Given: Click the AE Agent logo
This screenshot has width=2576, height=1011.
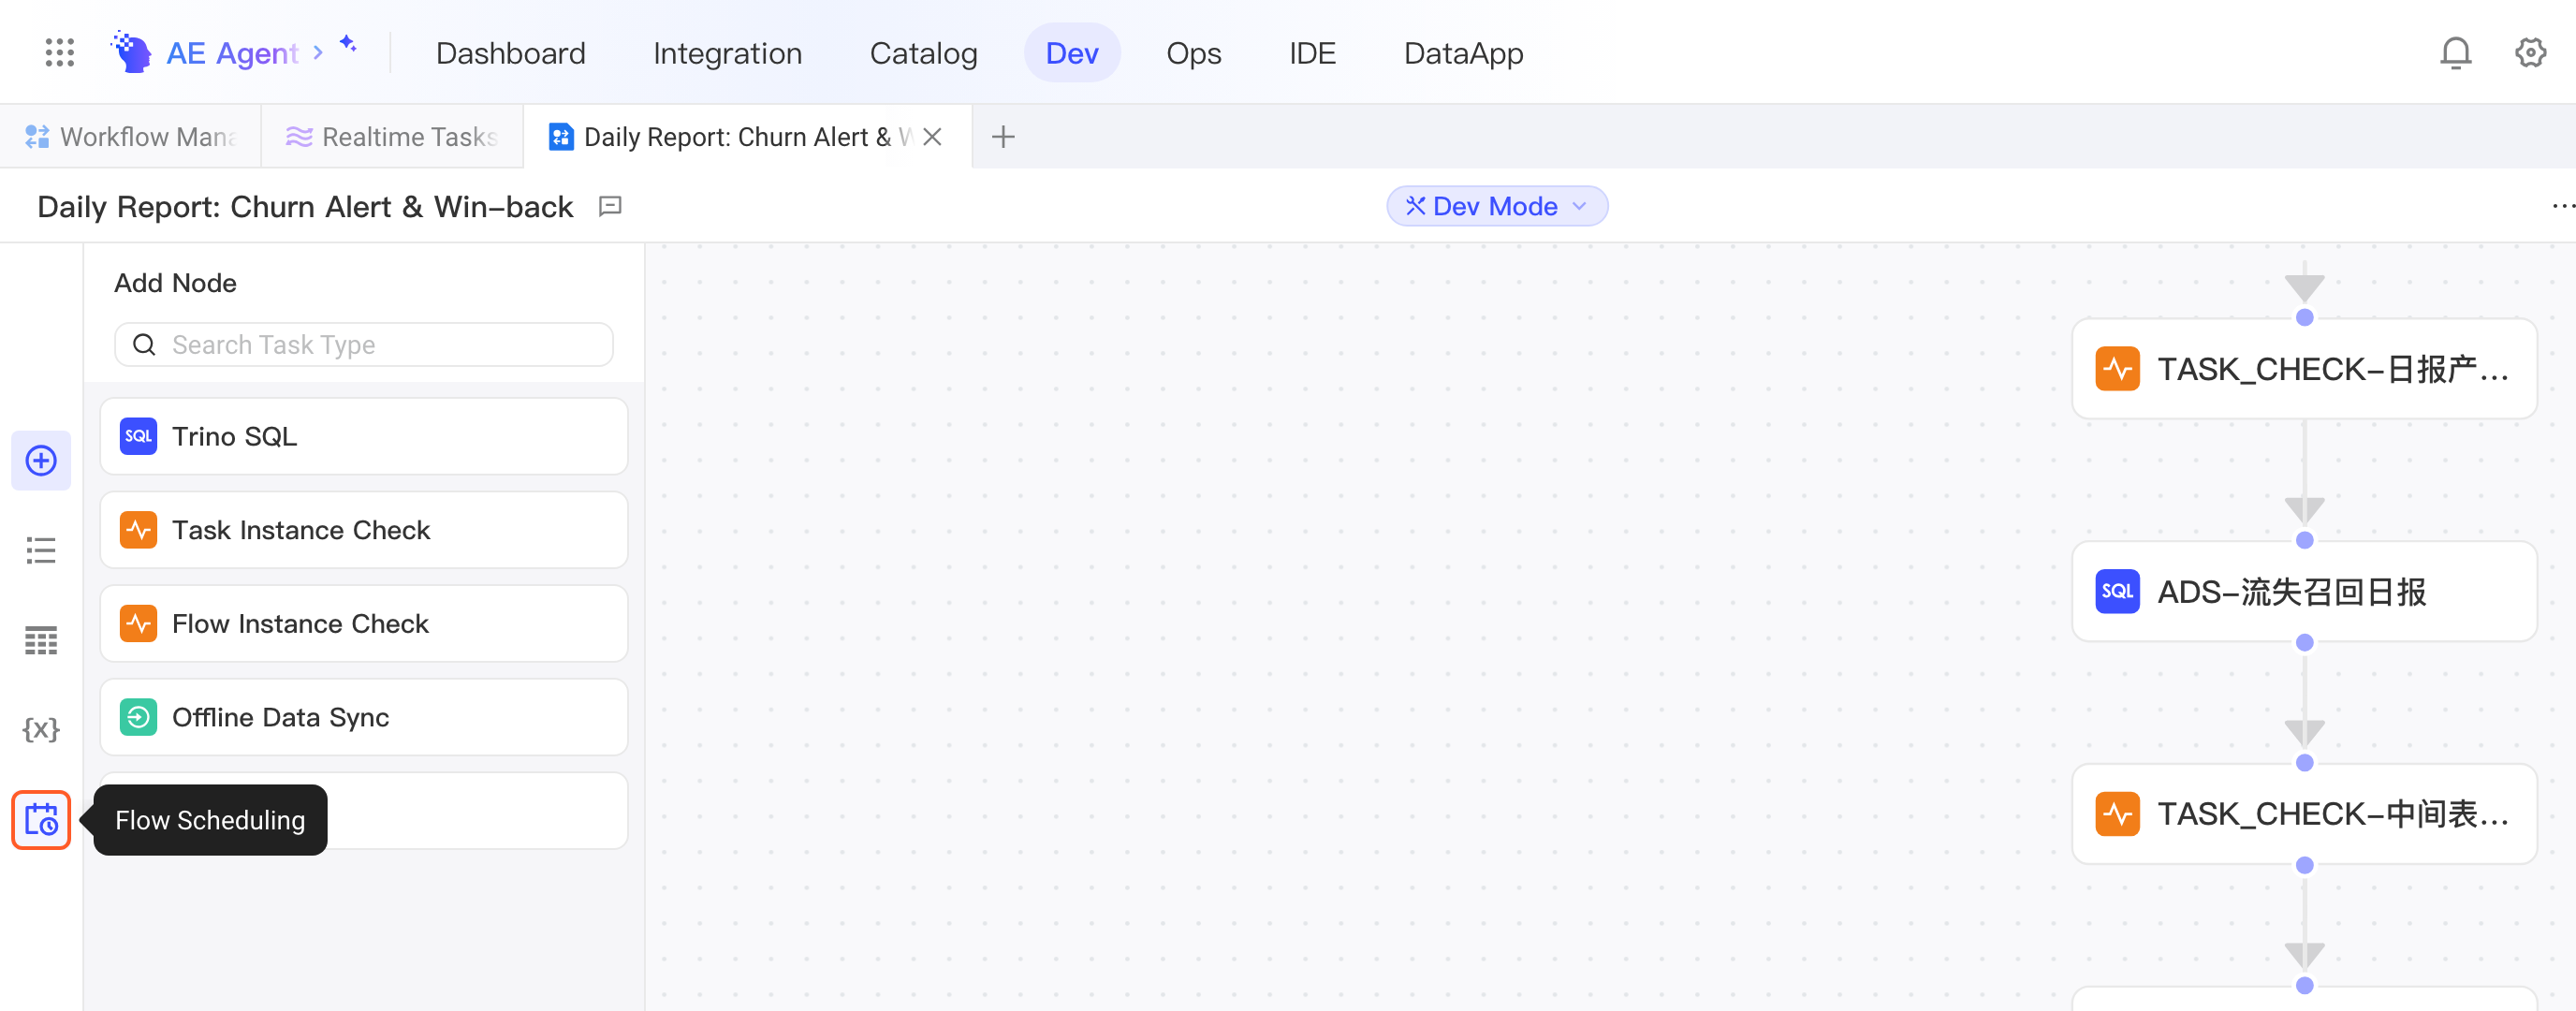Looking at the screenshot, I should point(131,52).
